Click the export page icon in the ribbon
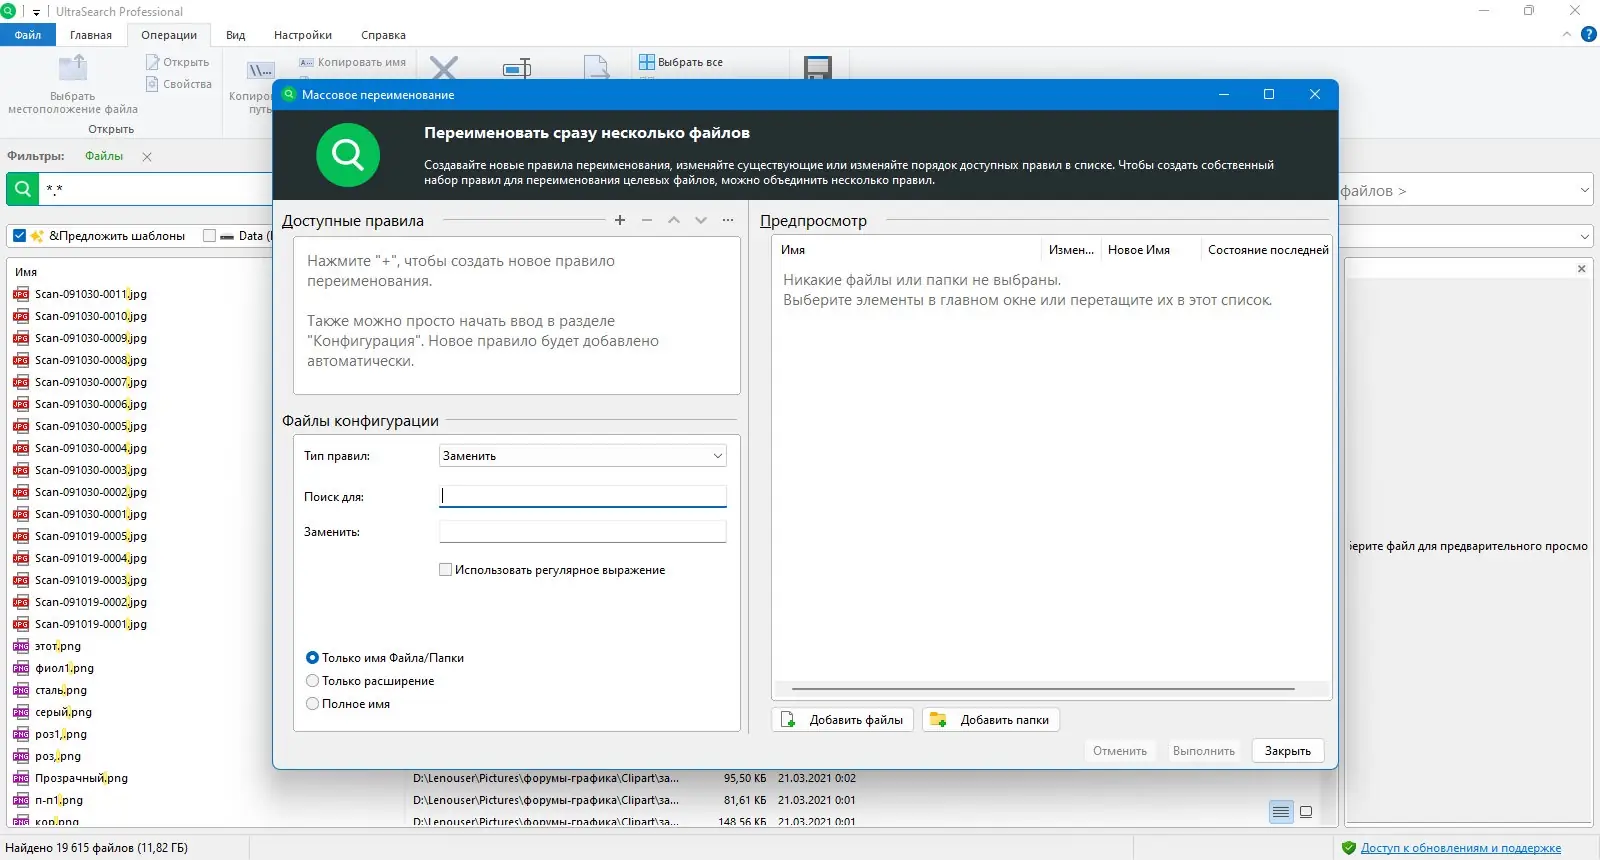This screenshot has width=1600, height=860. pyautogui.click(x=597, y=68)
